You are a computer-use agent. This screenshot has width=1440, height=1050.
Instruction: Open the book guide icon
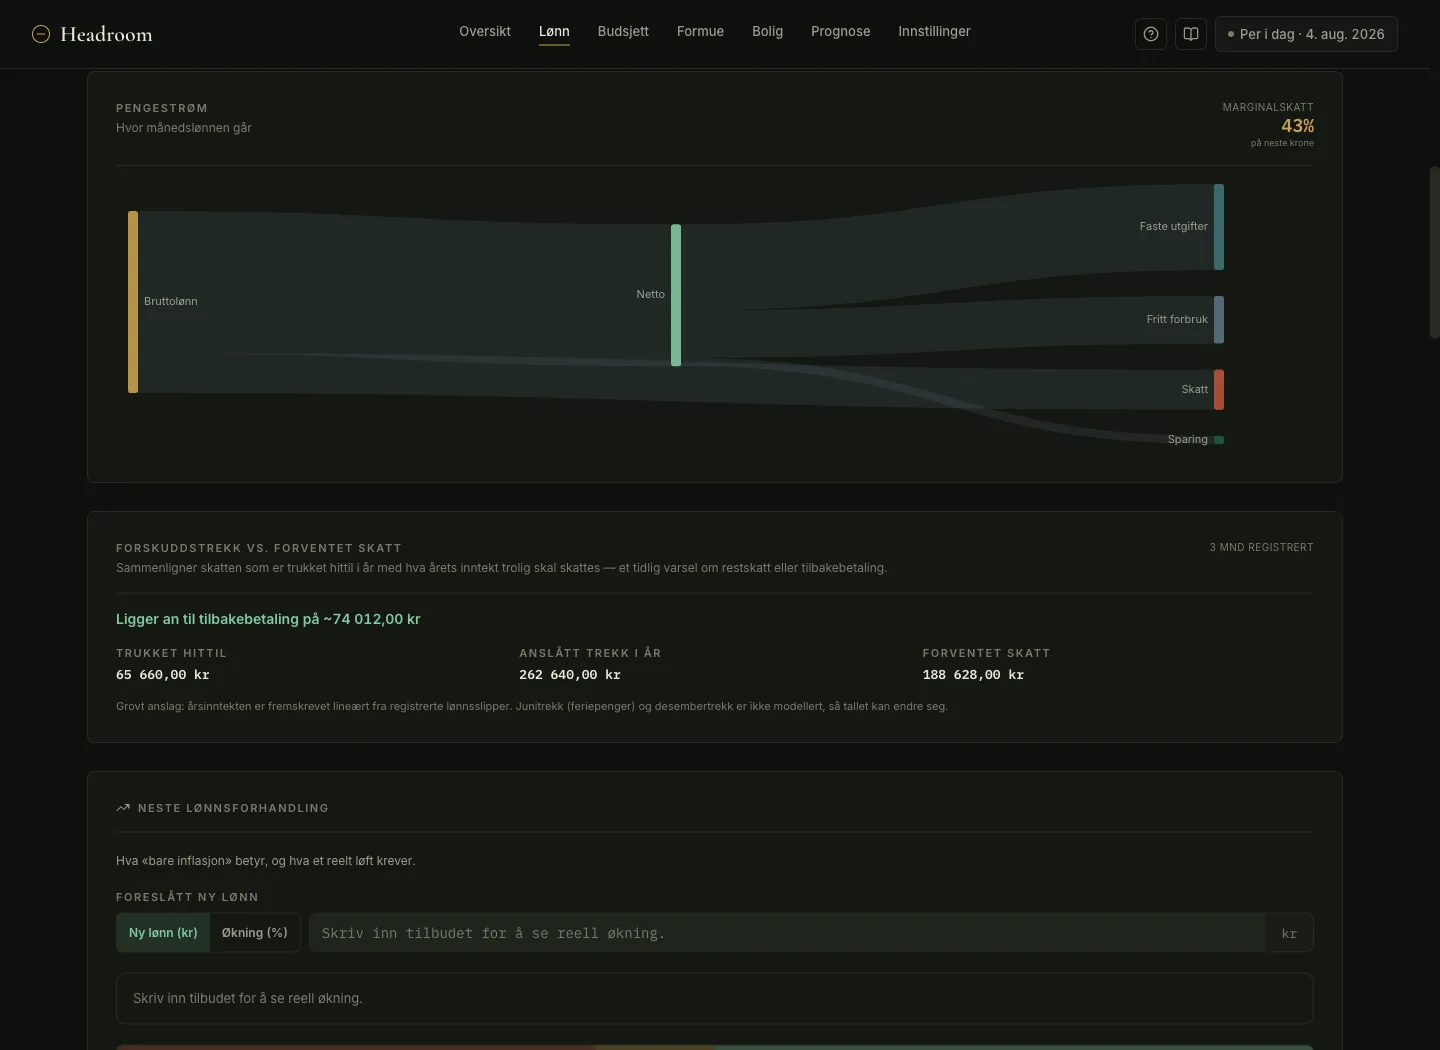(x=1191, y=34)
